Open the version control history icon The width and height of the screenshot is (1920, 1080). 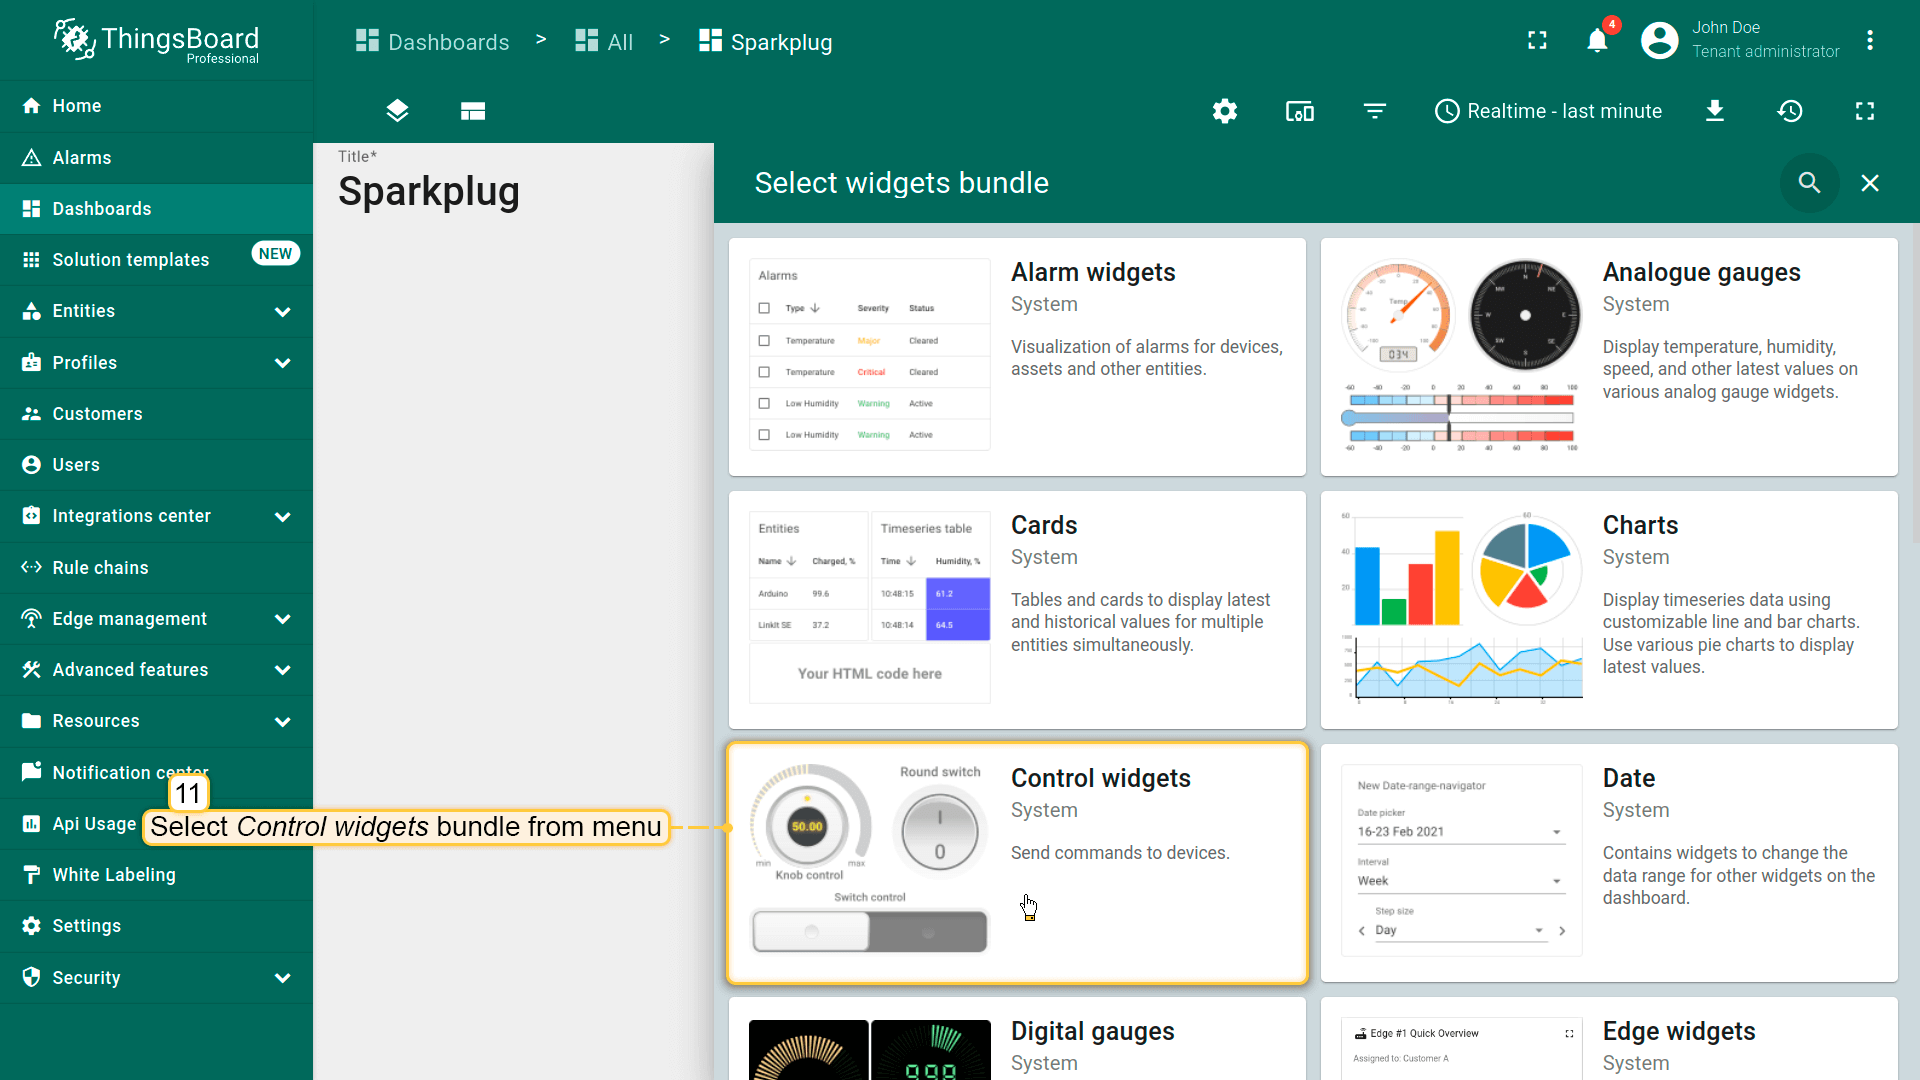pyautogui.click(x=1790, y=111)
